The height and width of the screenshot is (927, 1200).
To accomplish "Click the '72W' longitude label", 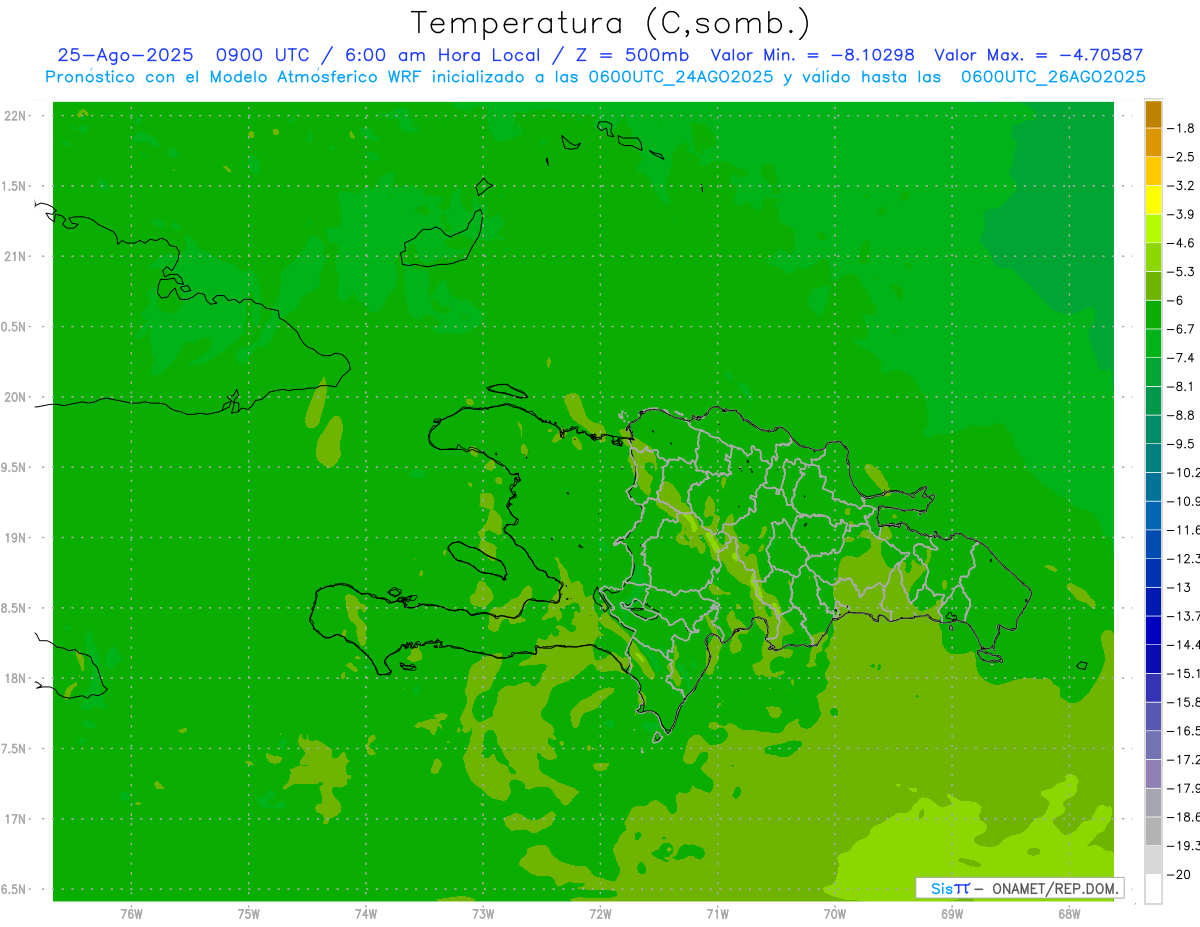I will click(600, 914).
